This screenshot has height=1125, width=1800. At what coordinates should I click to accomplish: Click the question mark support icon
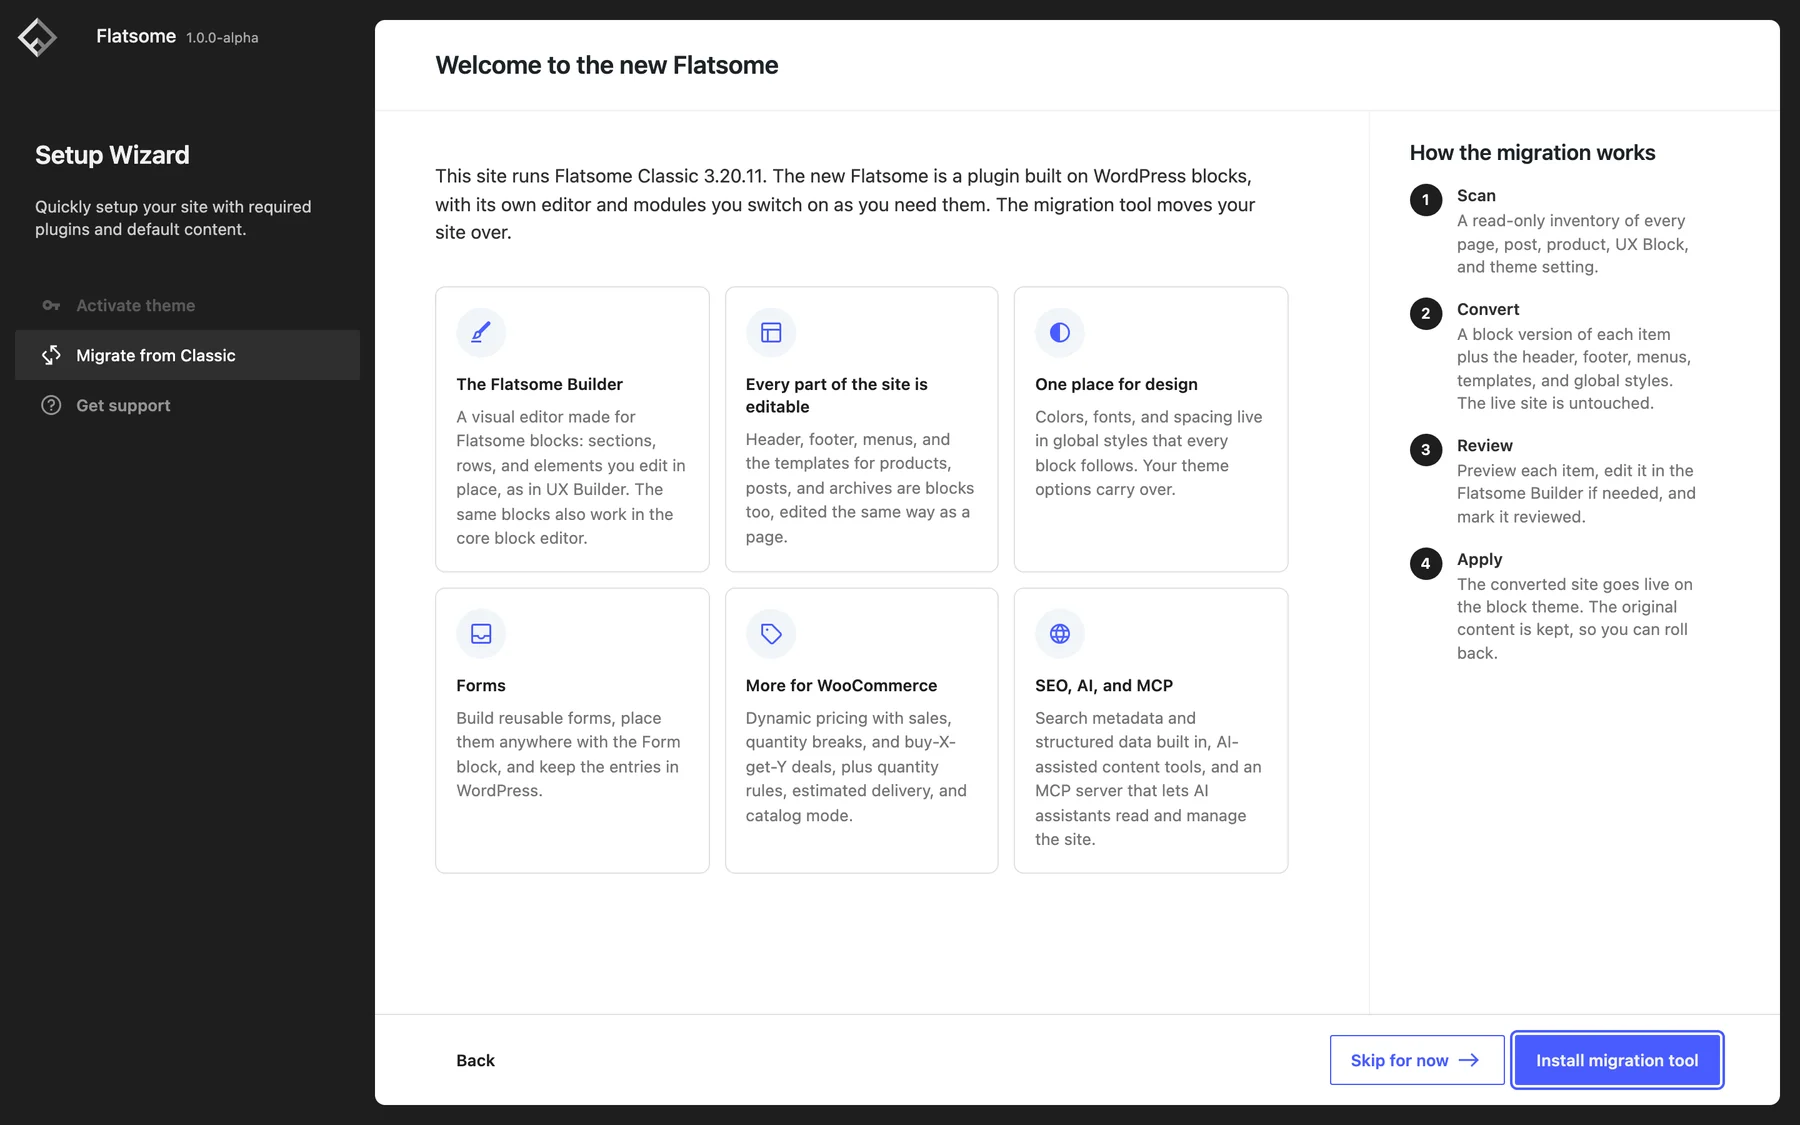tap(51, 405)
